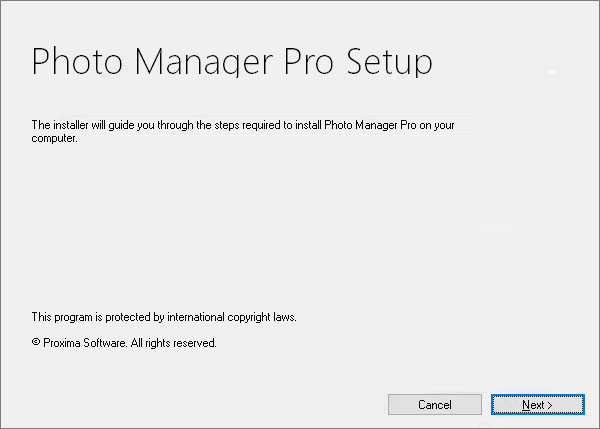Click the underlined N on the Next button
The width and height of the screenshot is (600, 429).
click(x=526, y=405)
